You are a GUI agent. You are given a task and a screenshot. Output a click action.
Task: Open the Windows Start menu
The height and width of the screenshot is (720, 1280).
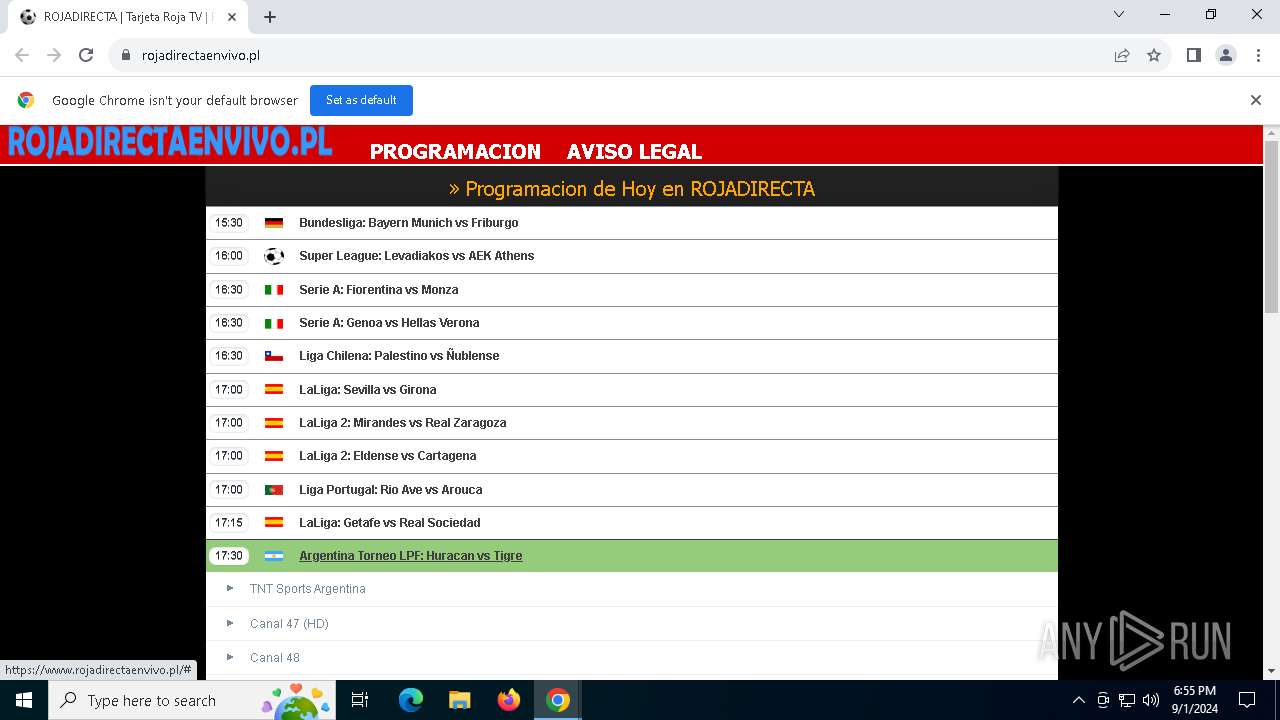[24, 700]
